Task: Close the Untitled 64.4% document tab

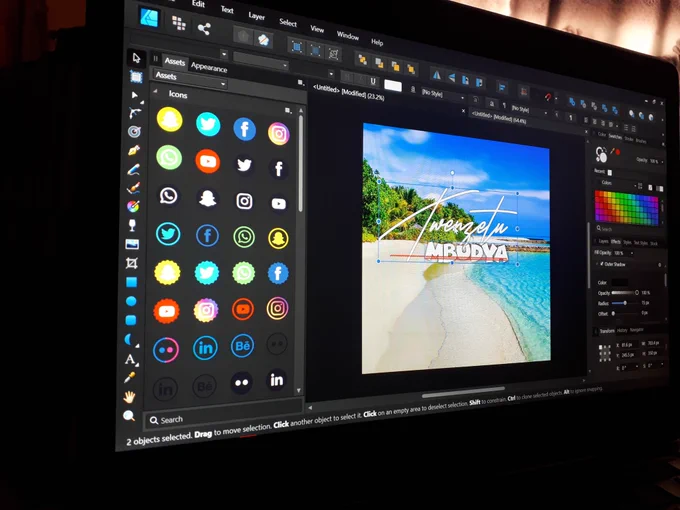Action: (586, 131)
